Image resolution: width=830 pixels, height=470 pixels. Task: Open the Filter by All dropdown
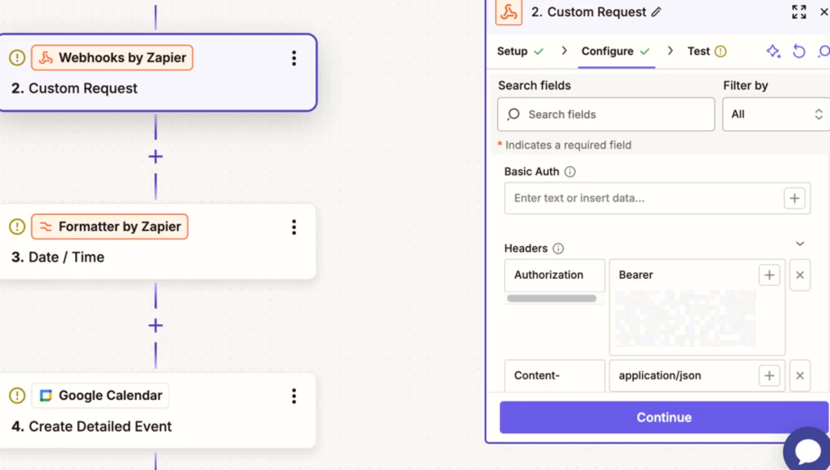coord(776,114)
